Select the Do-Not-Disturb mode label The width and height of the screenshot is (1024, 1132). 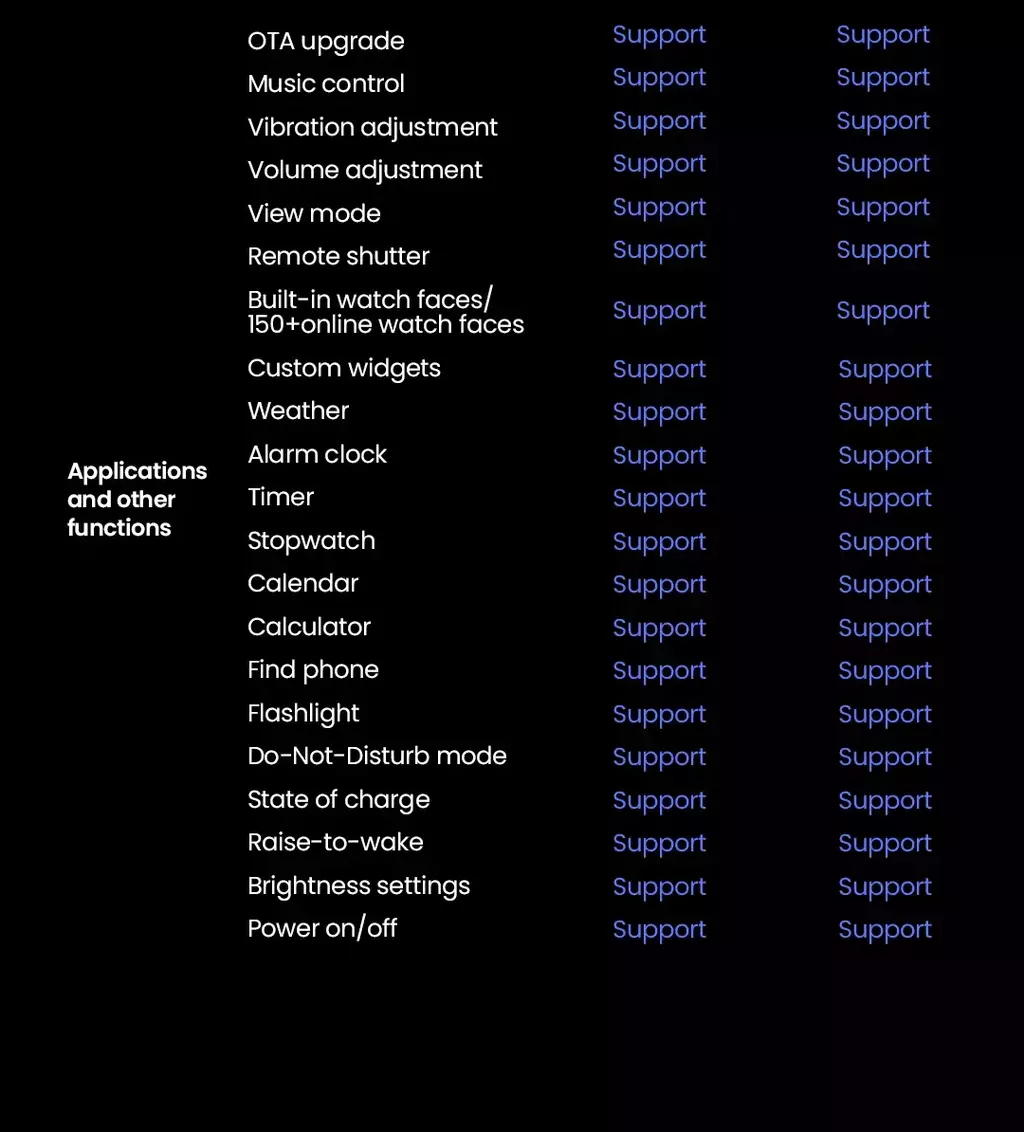[x=377, y=756]
